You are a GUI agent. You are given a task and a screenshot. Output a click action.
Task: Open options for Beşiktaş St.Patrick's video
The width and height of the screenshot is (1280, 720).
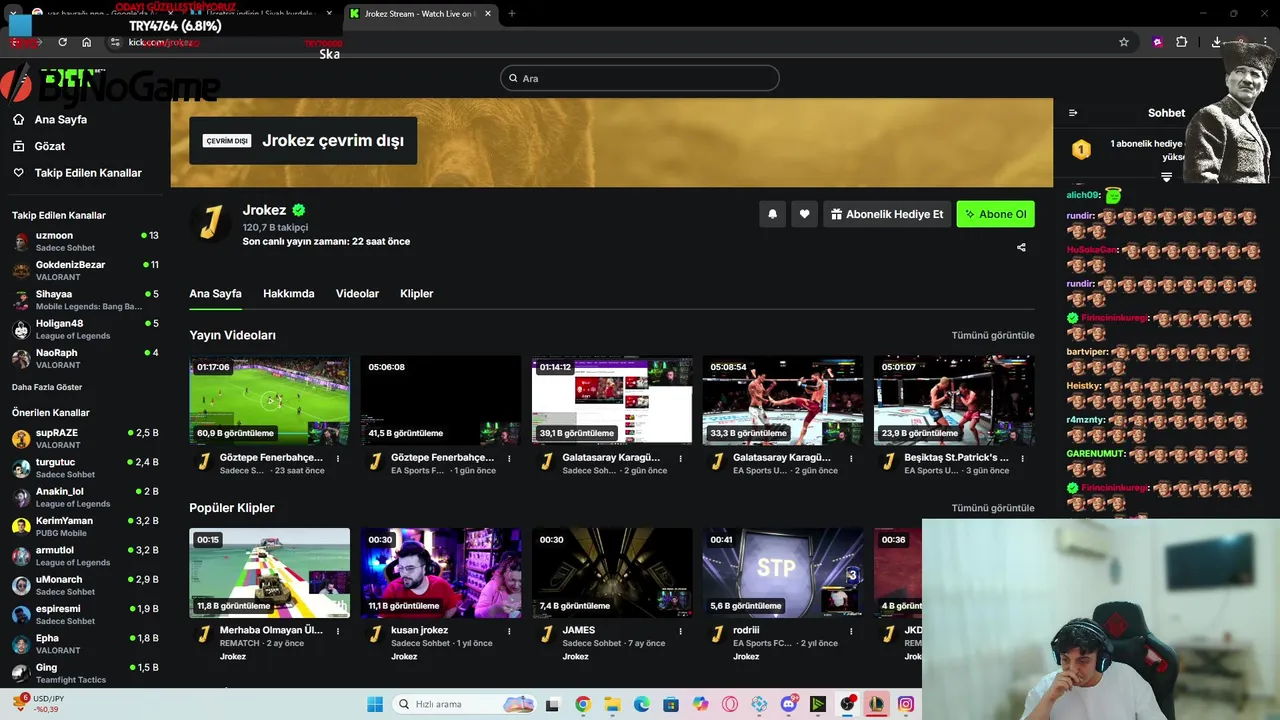pyautogui.click(x=1022, y=458)
